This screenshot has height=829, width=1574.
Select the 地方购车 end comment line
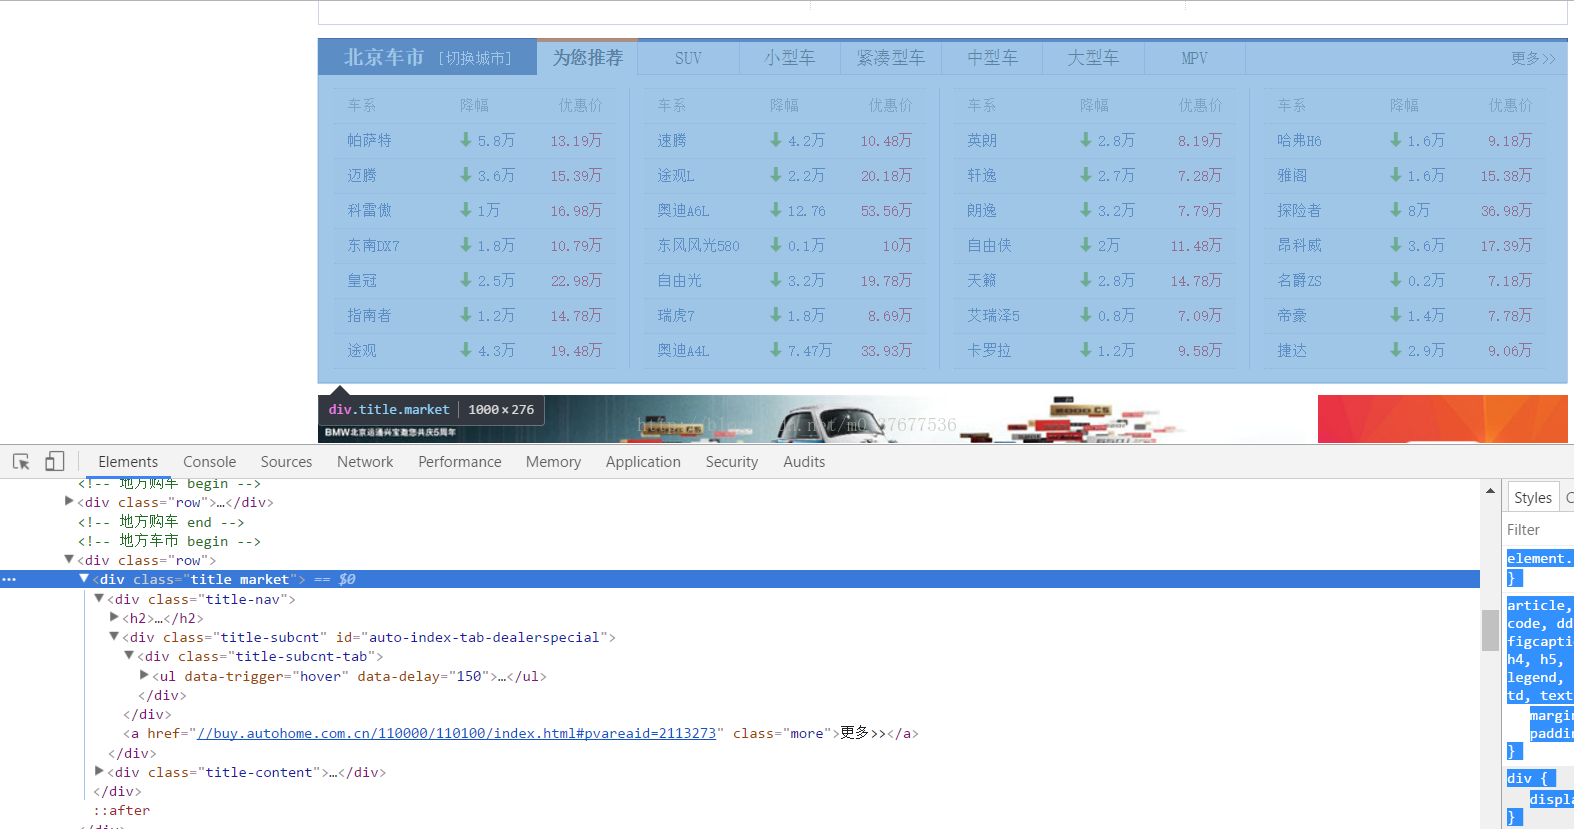tap(161, 522)
